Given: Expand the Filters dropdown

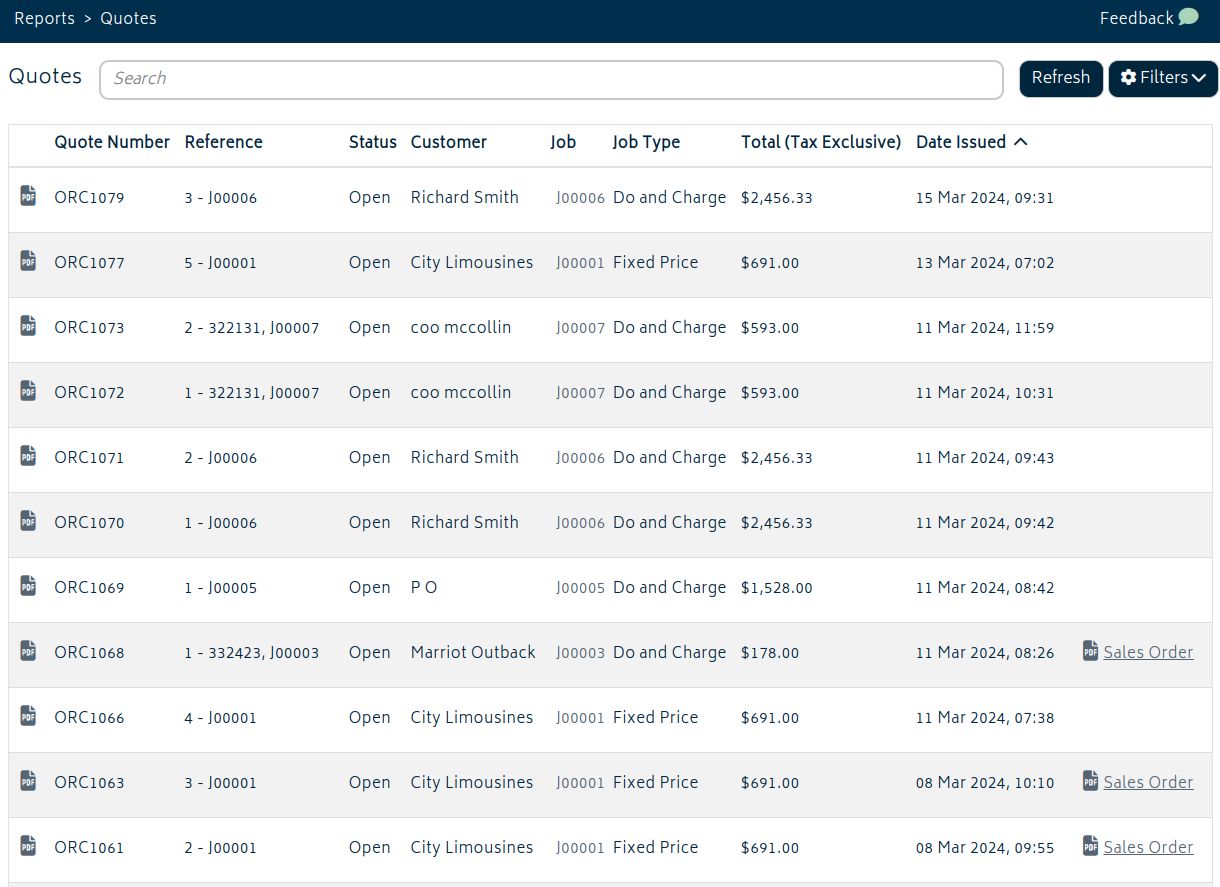Looking at the screenshot, I should (x=1163, y=78).
